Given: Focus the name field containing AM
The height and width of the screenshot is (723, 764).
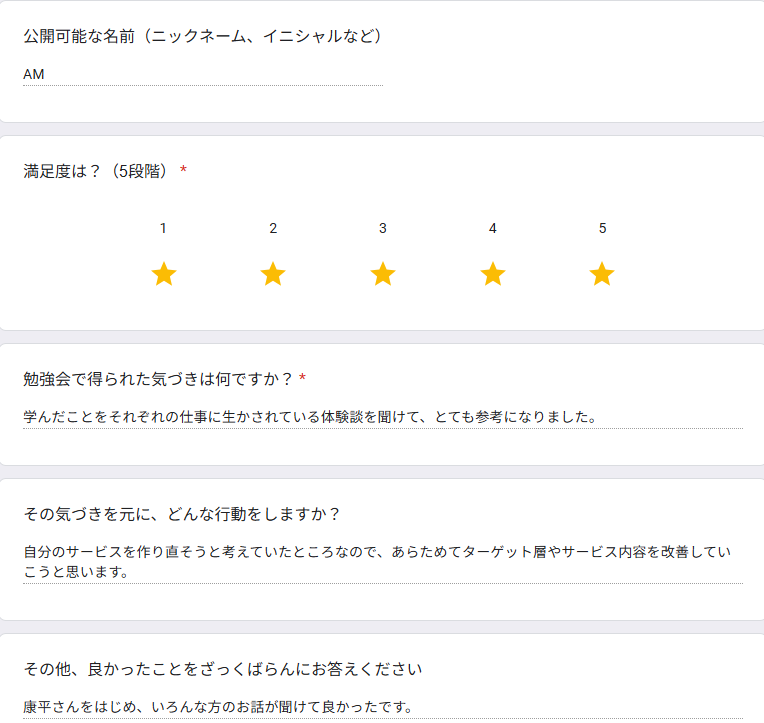Looking at the screenshot, I should pos(202,74).
